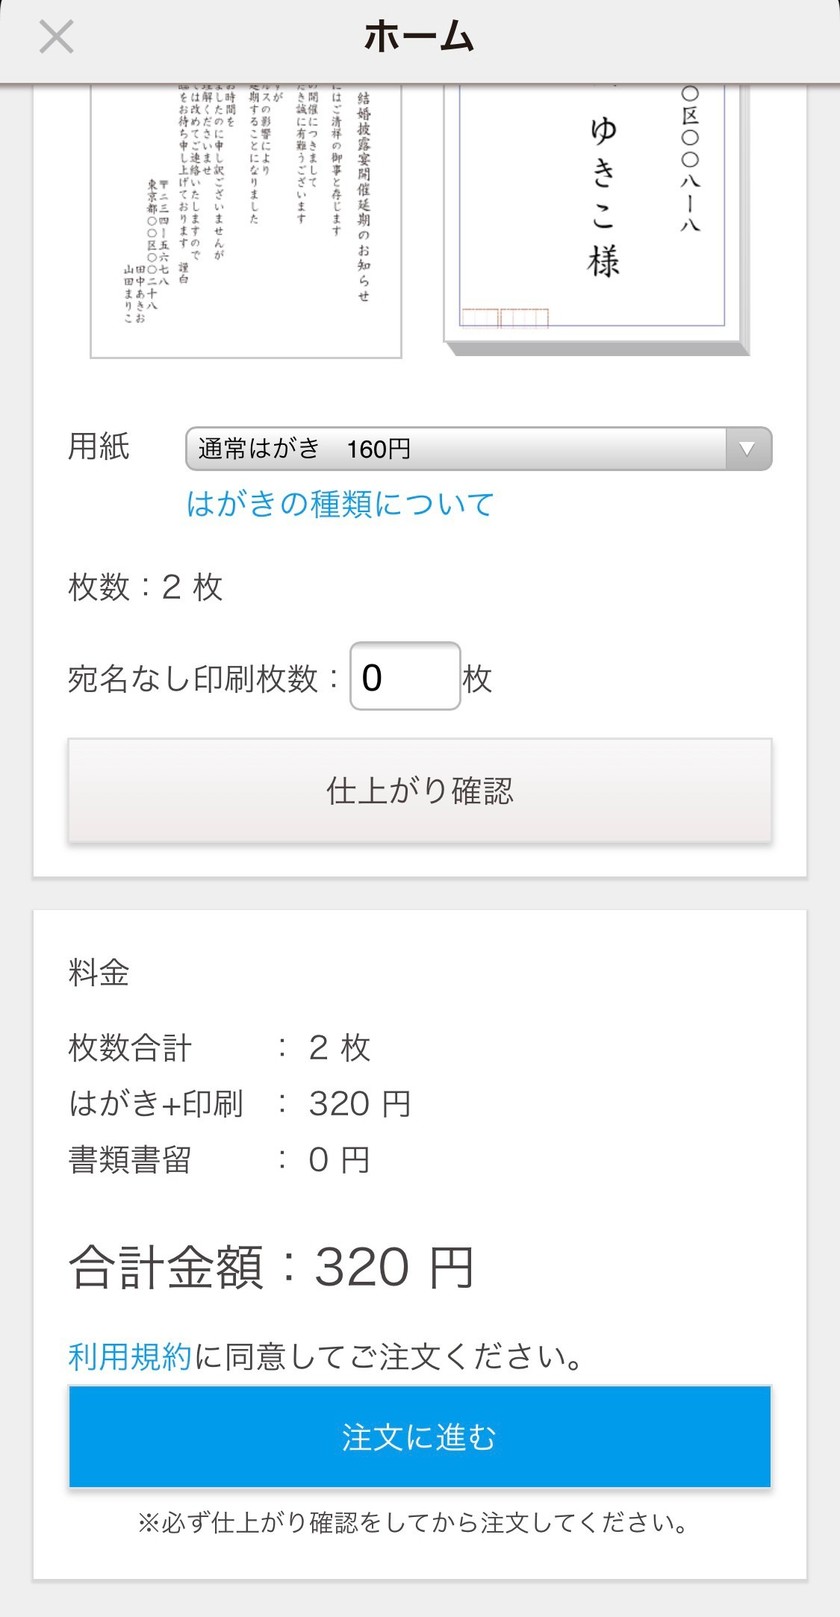840x1617 pixels.
Task: Open the 用紙 dropdown showing 通常はがき 160円
Action: [478, 449]
